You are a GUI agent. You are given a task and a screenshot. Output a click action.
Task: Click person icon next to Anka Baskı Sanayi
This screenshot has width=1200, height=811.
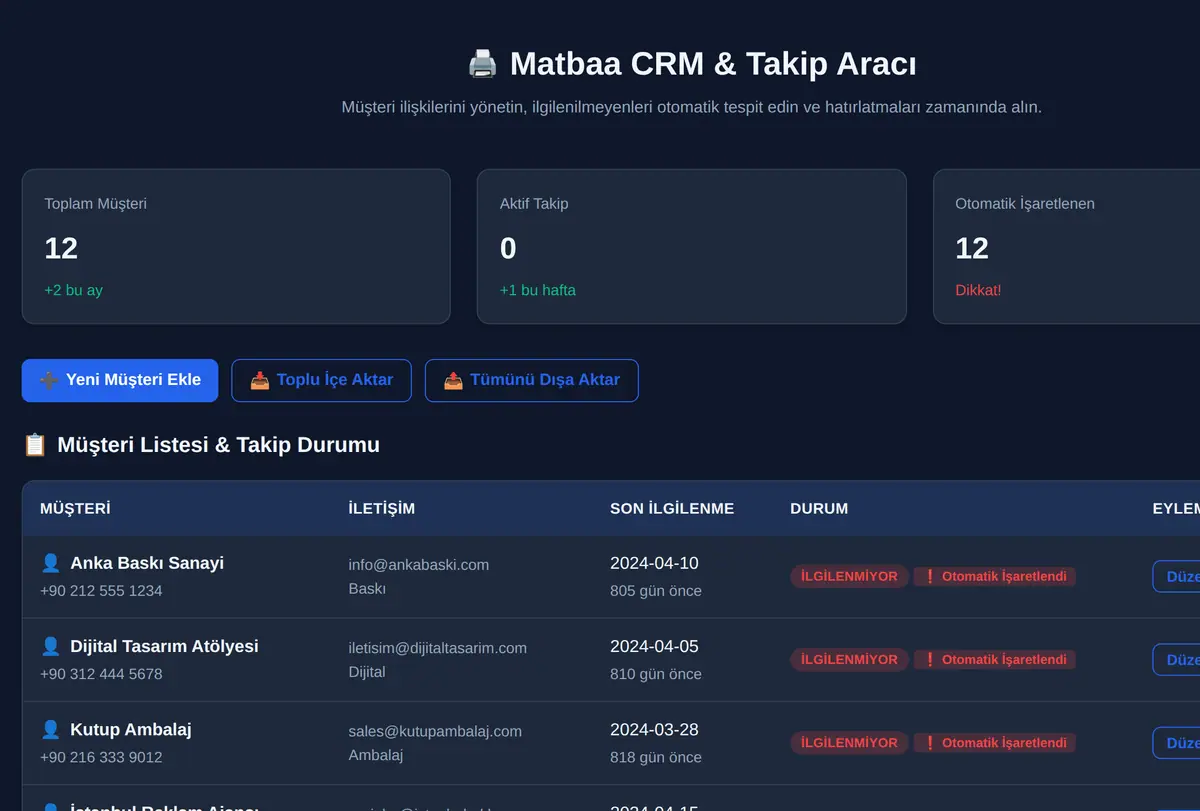(50, 563)
